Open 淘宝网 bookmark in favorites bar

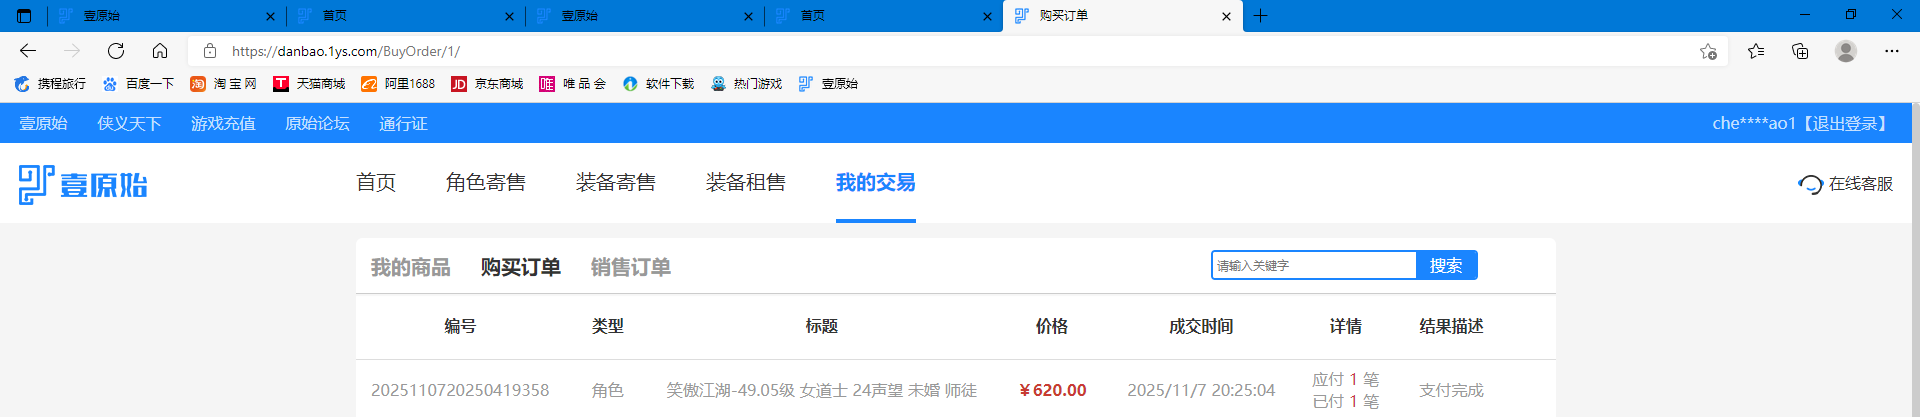tap(224, 84)
